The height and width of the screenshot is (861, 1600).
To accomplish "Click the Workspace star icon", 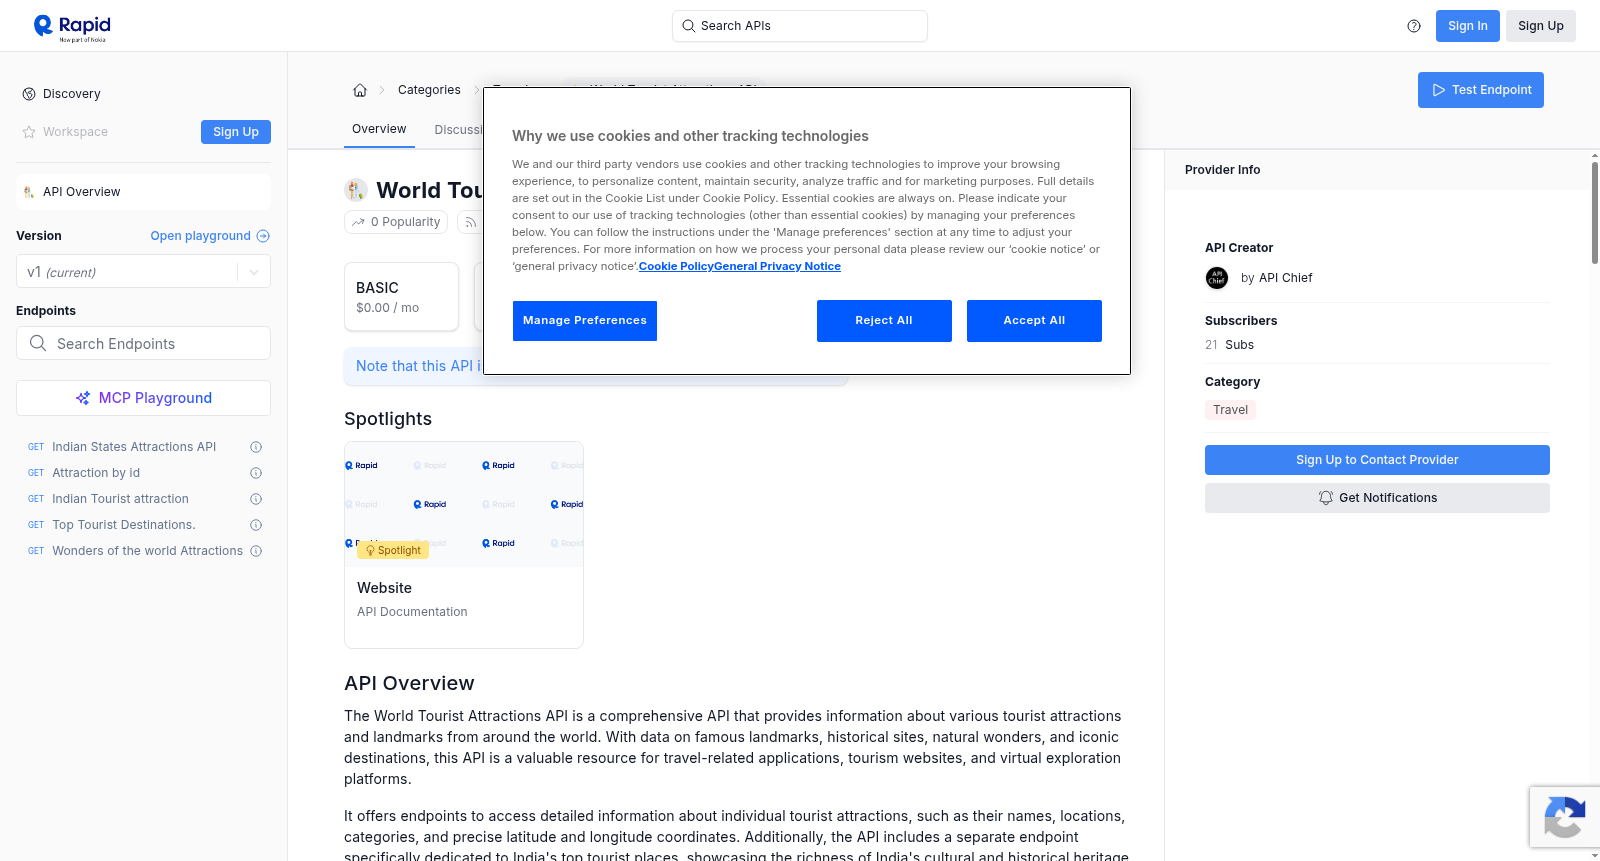I will pyautogui.click(x=29, y=132).
